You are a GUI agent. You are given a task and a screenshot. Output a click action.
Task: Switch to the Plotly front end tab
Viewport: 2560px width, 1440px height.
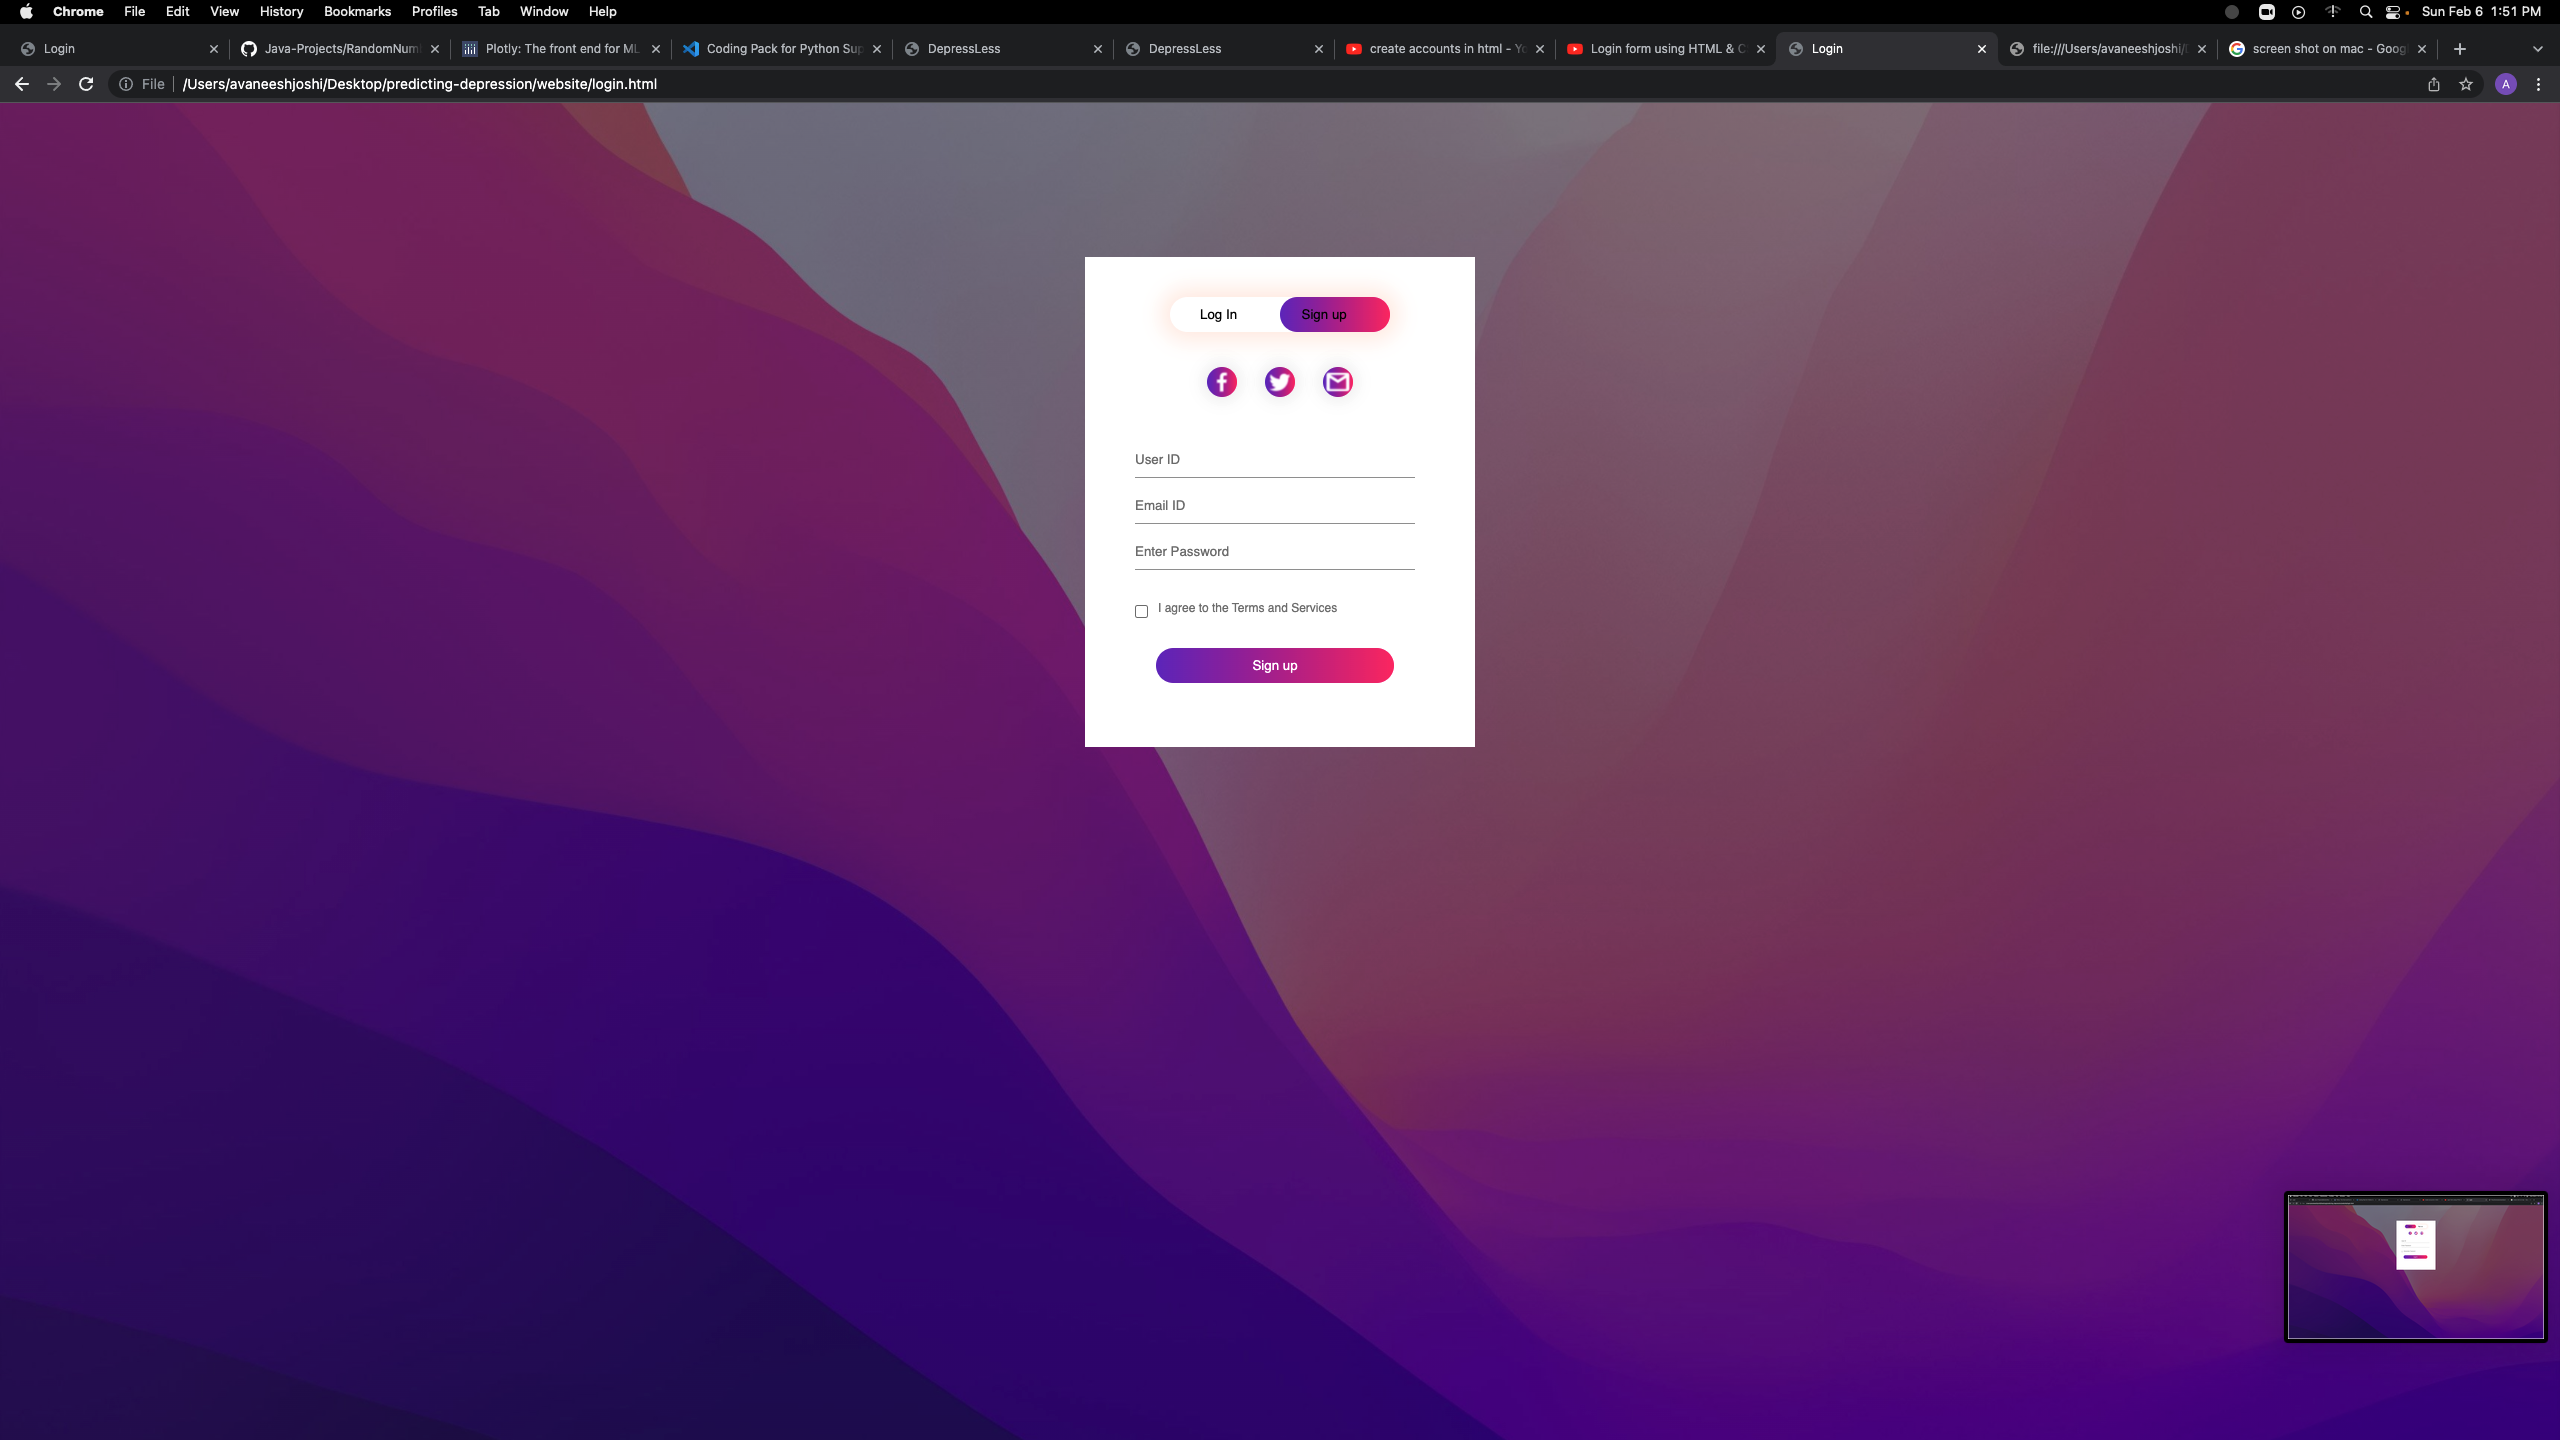560,48
